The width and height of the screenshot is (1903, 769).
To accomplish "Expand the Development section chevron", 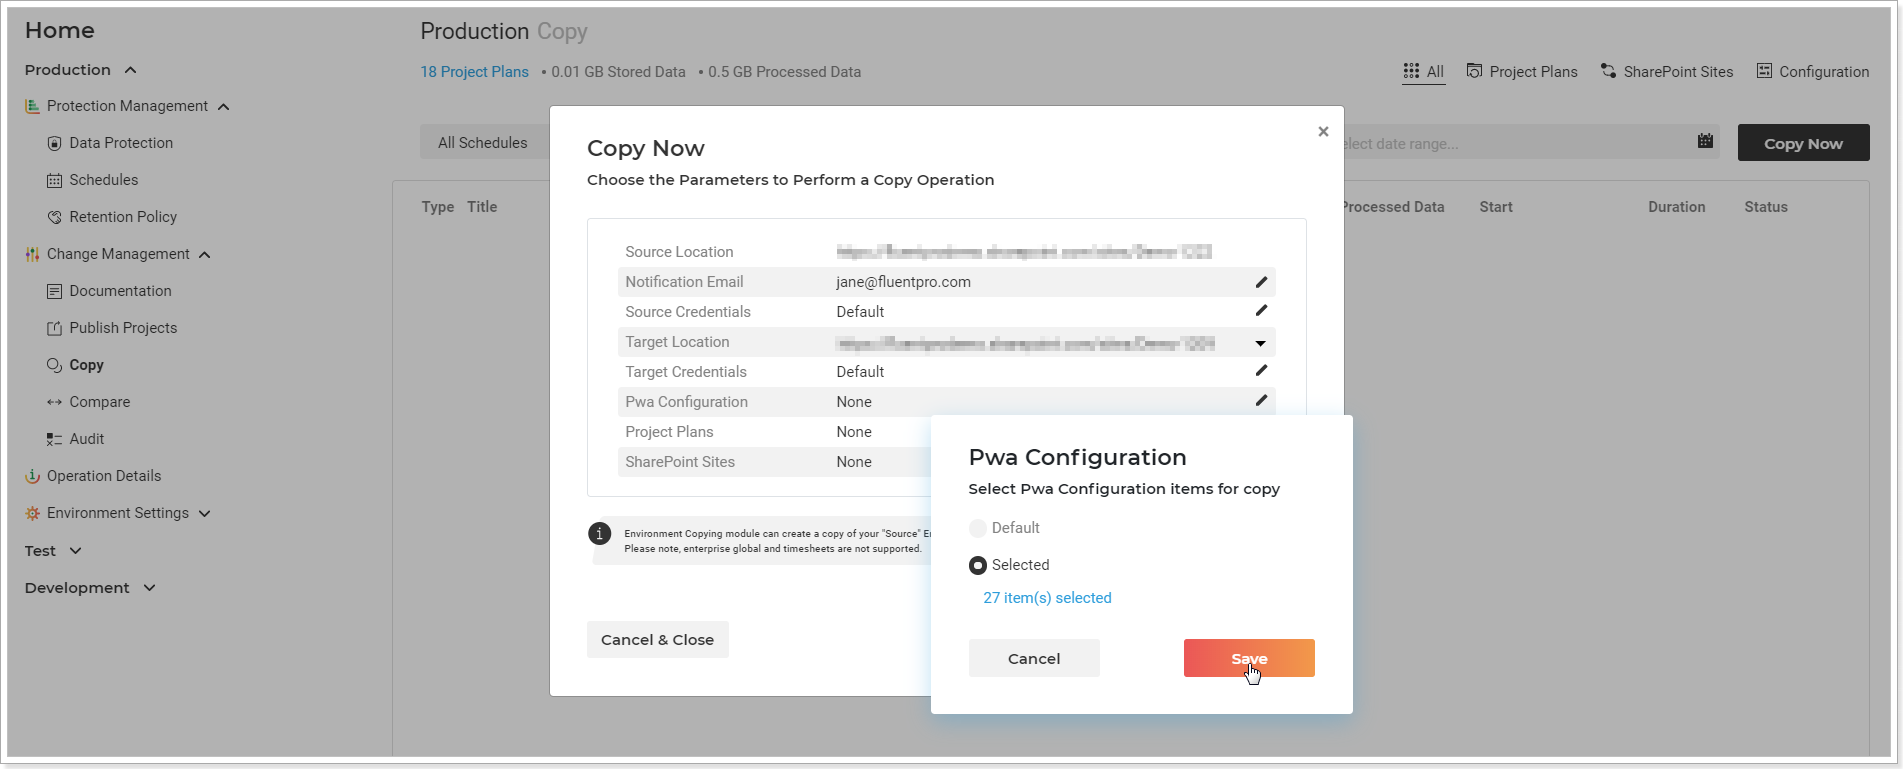I will coord(149,588).
